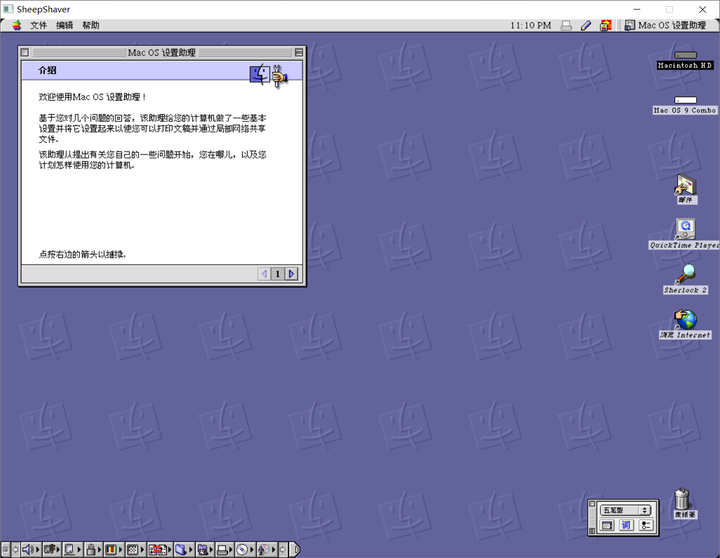720x558 pixels.
Task: Open the 帮助 menu
Action: point(91,25)
